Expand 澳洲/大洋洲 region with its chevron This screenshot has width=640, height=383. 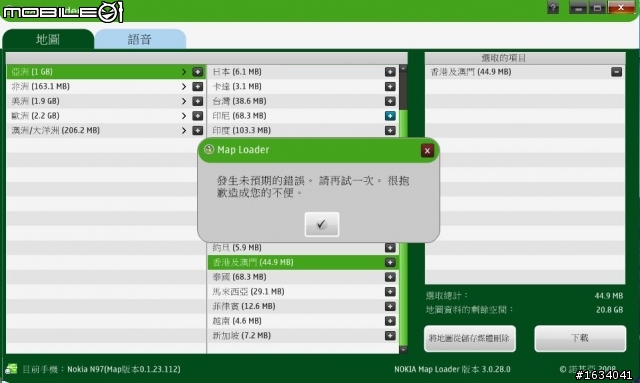tap(184, 131)
